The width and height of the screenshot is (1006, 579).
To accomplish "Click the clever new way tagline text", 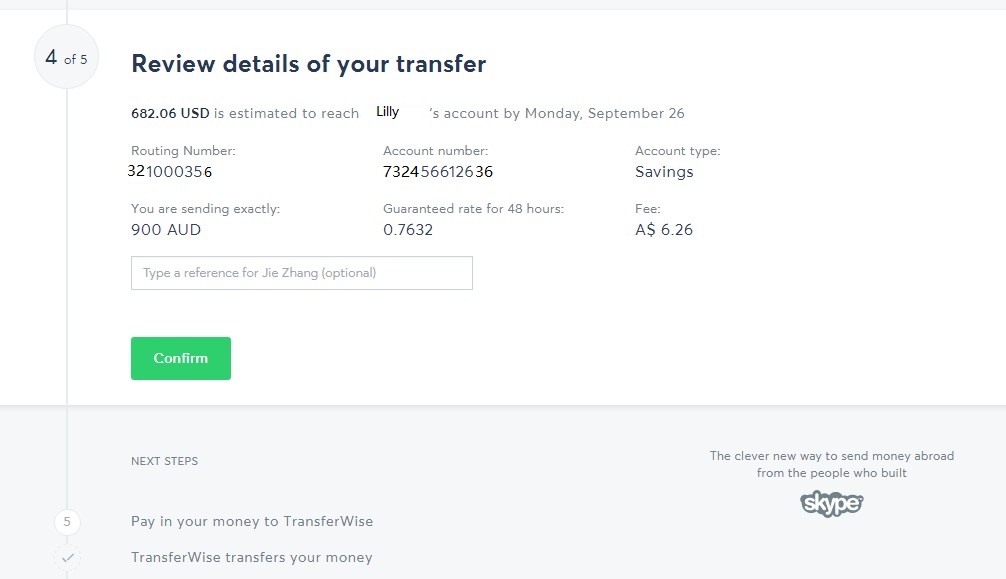I will (831, 464).
